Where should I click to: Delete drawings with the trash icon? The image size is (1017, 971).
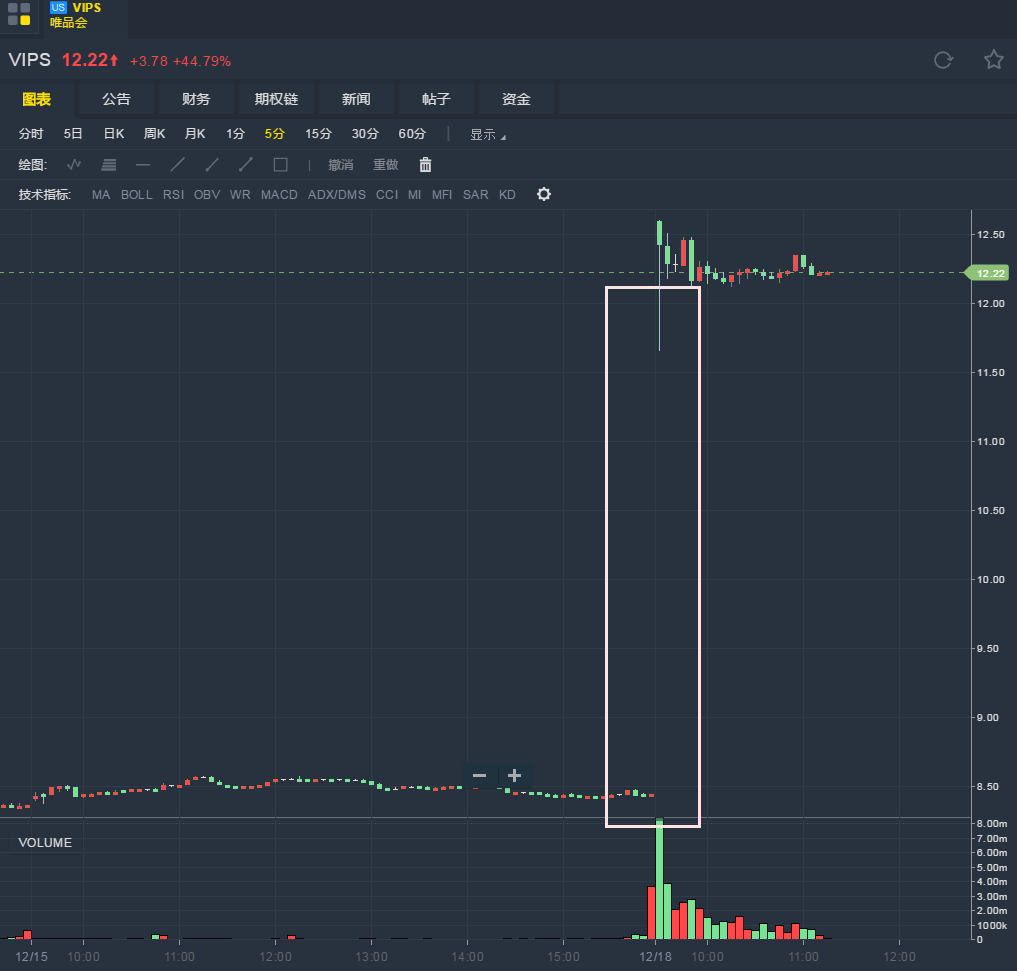tap(425, 165)
